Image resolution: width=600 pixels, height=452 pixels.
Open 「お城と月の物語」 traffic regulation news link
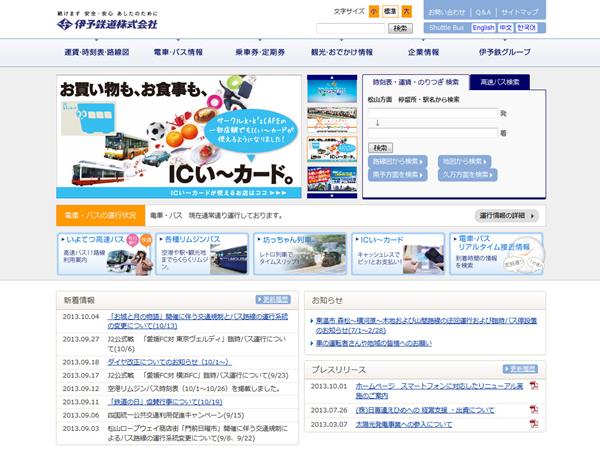(197, 321)
